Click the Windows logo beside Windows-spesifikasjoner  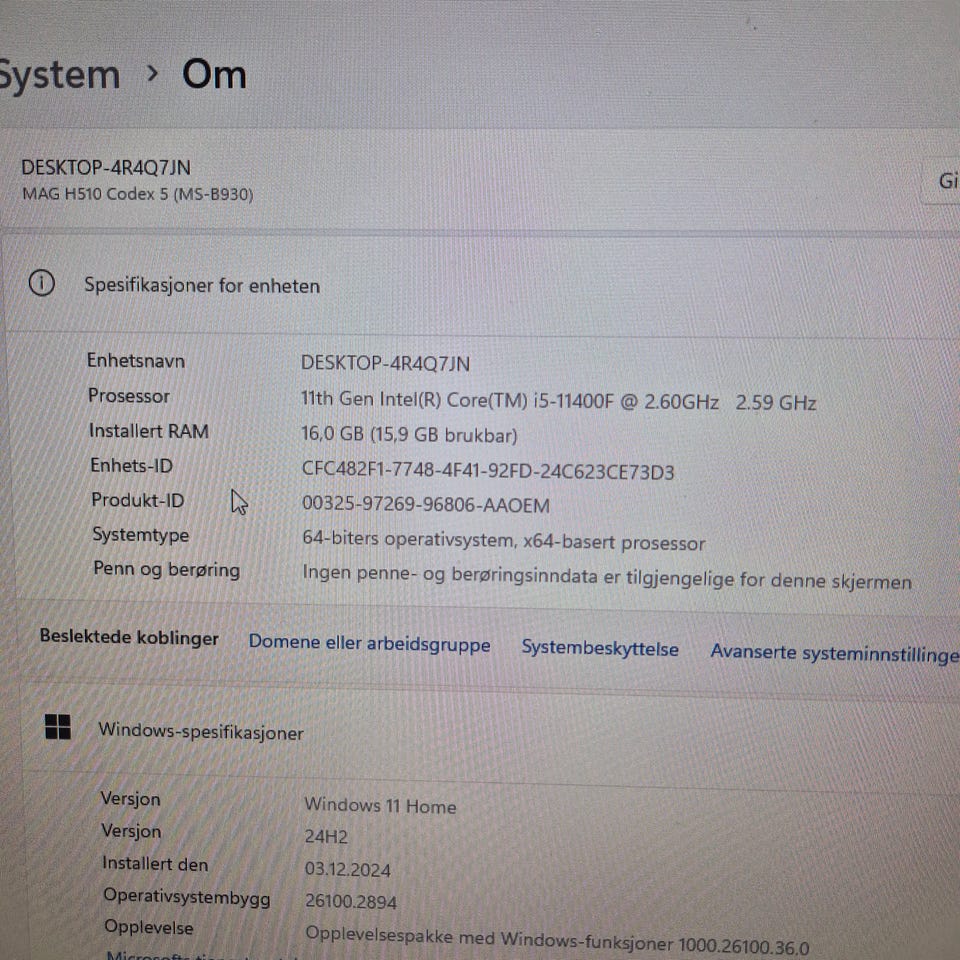[x=58, y=727]
